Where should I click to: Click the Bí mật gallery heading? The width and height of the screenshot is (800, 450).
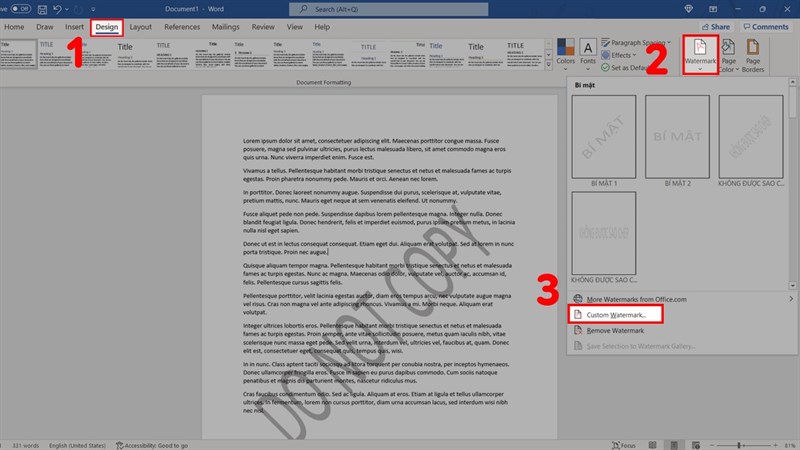tap(584, 85)
